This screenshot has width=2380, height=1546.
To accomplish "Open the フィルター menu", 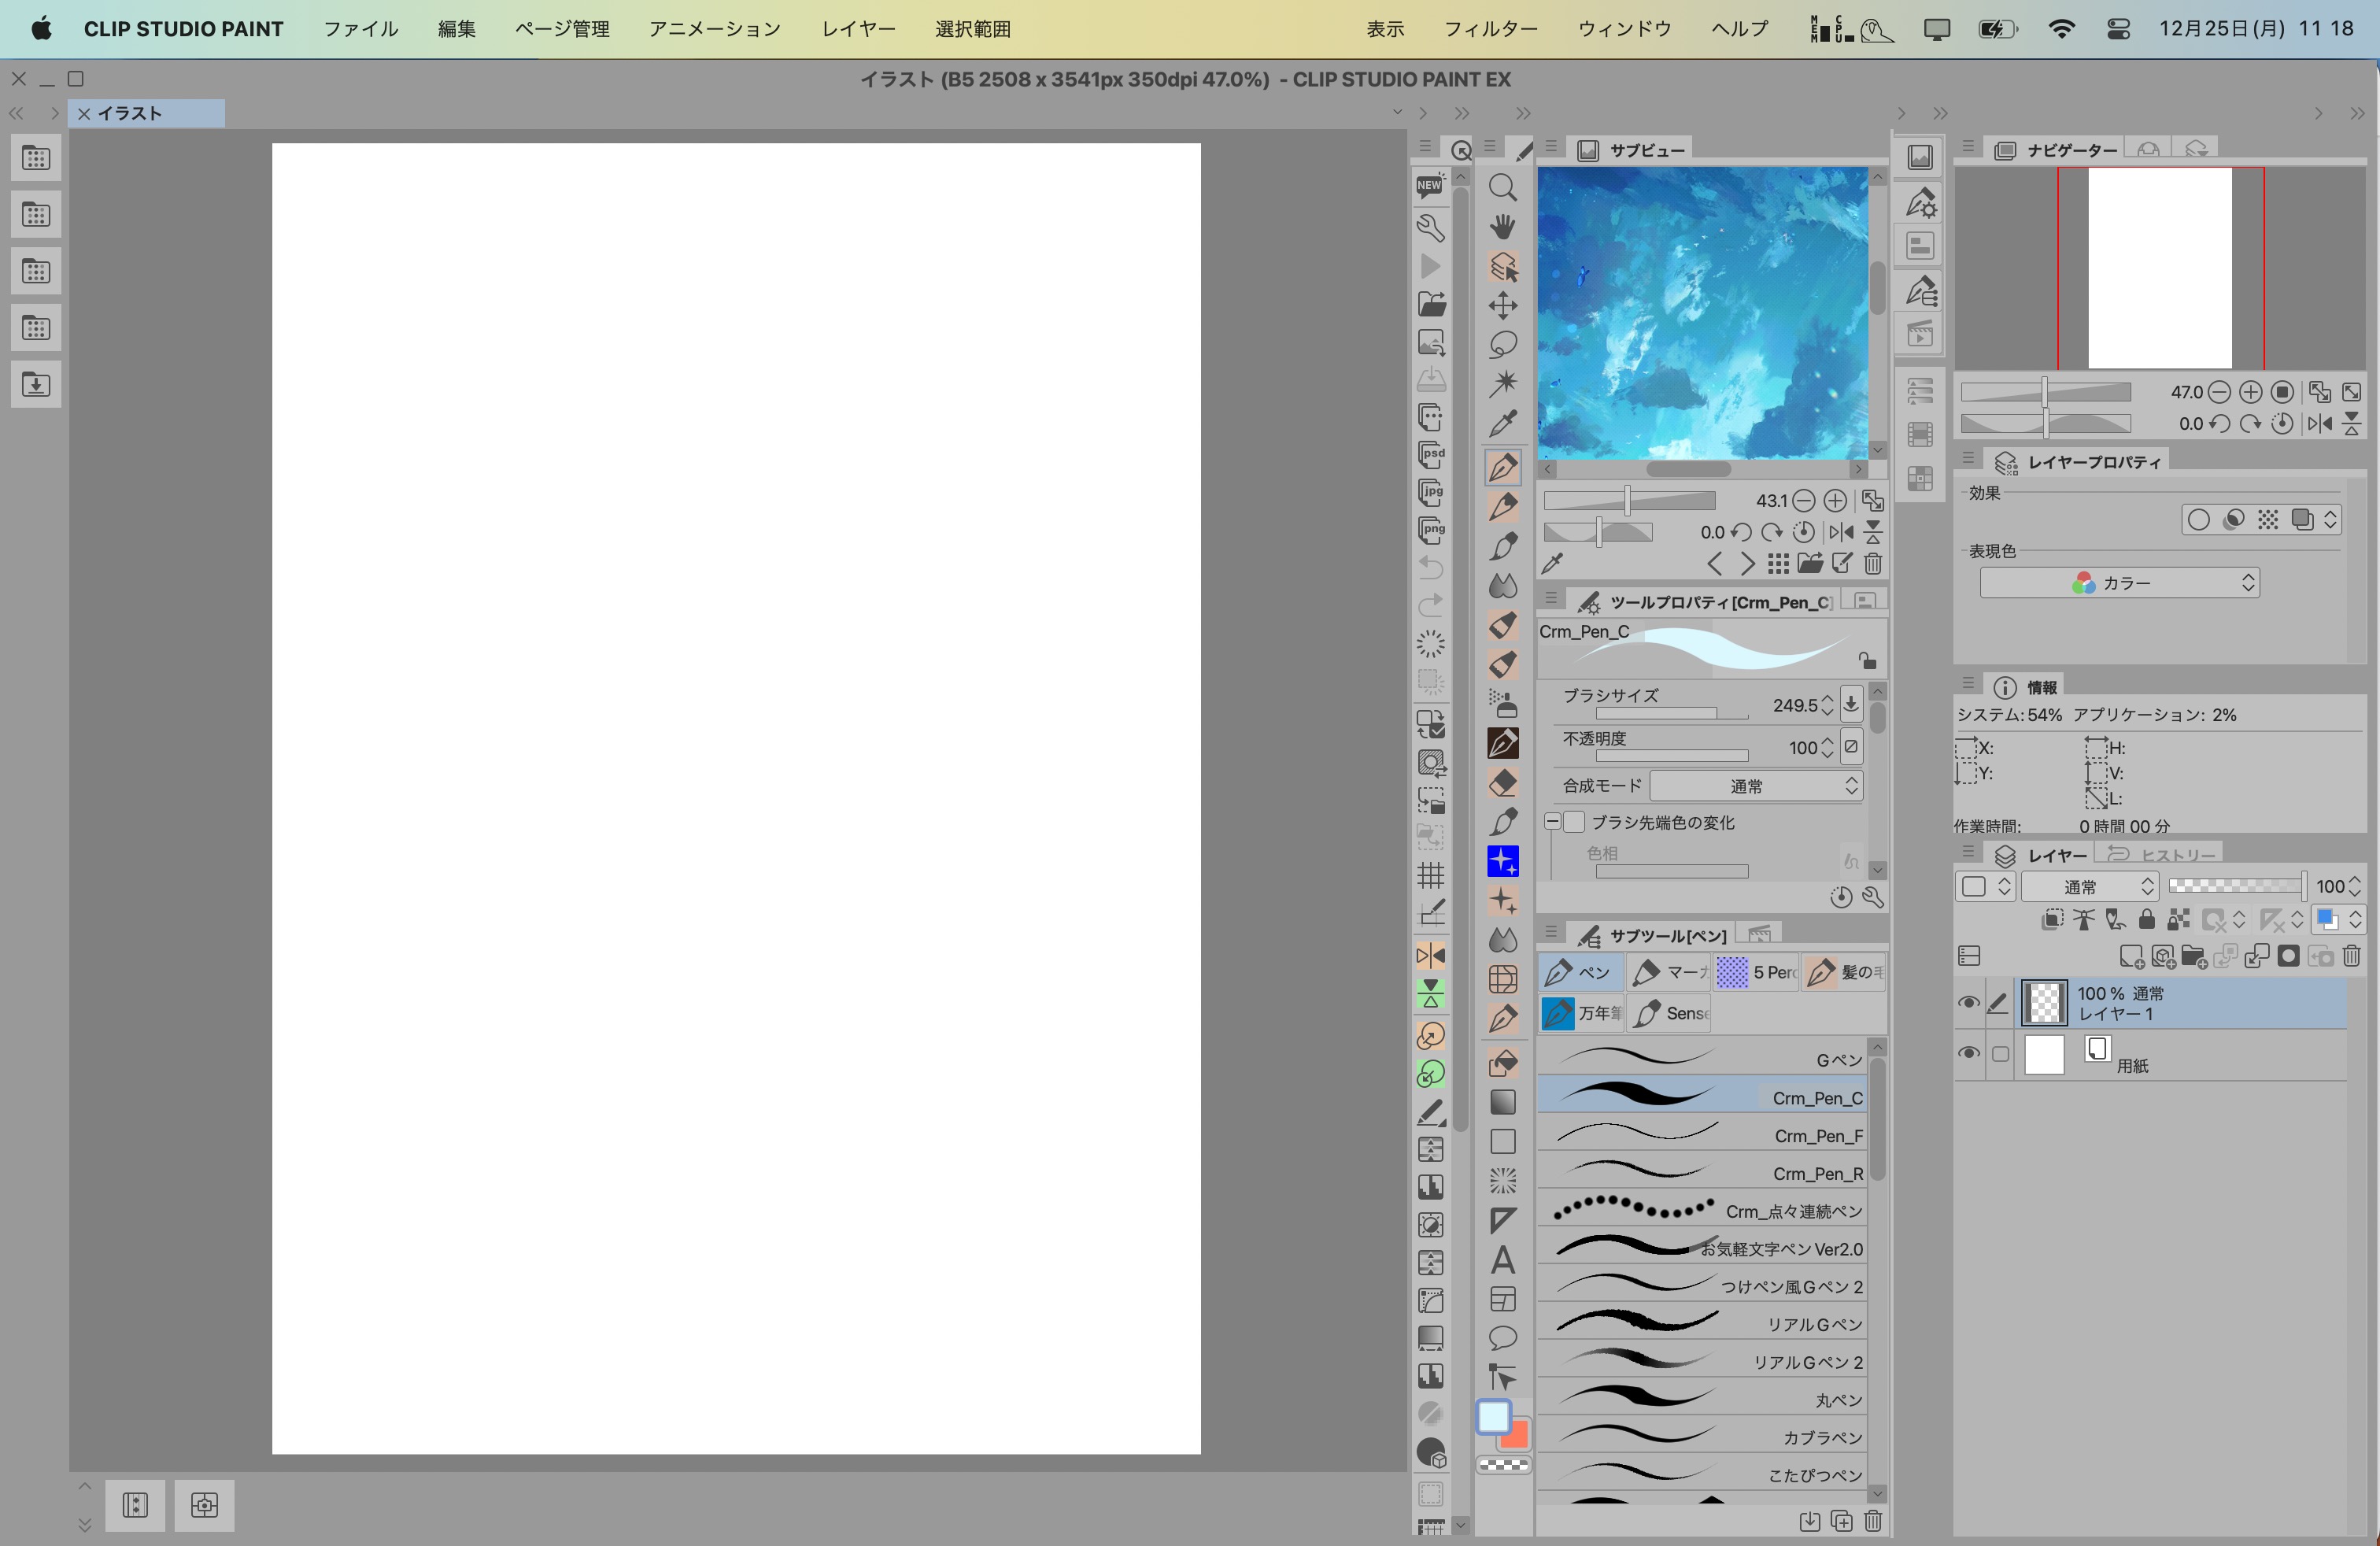I will pyautogui.click(x=1490, y=29).
